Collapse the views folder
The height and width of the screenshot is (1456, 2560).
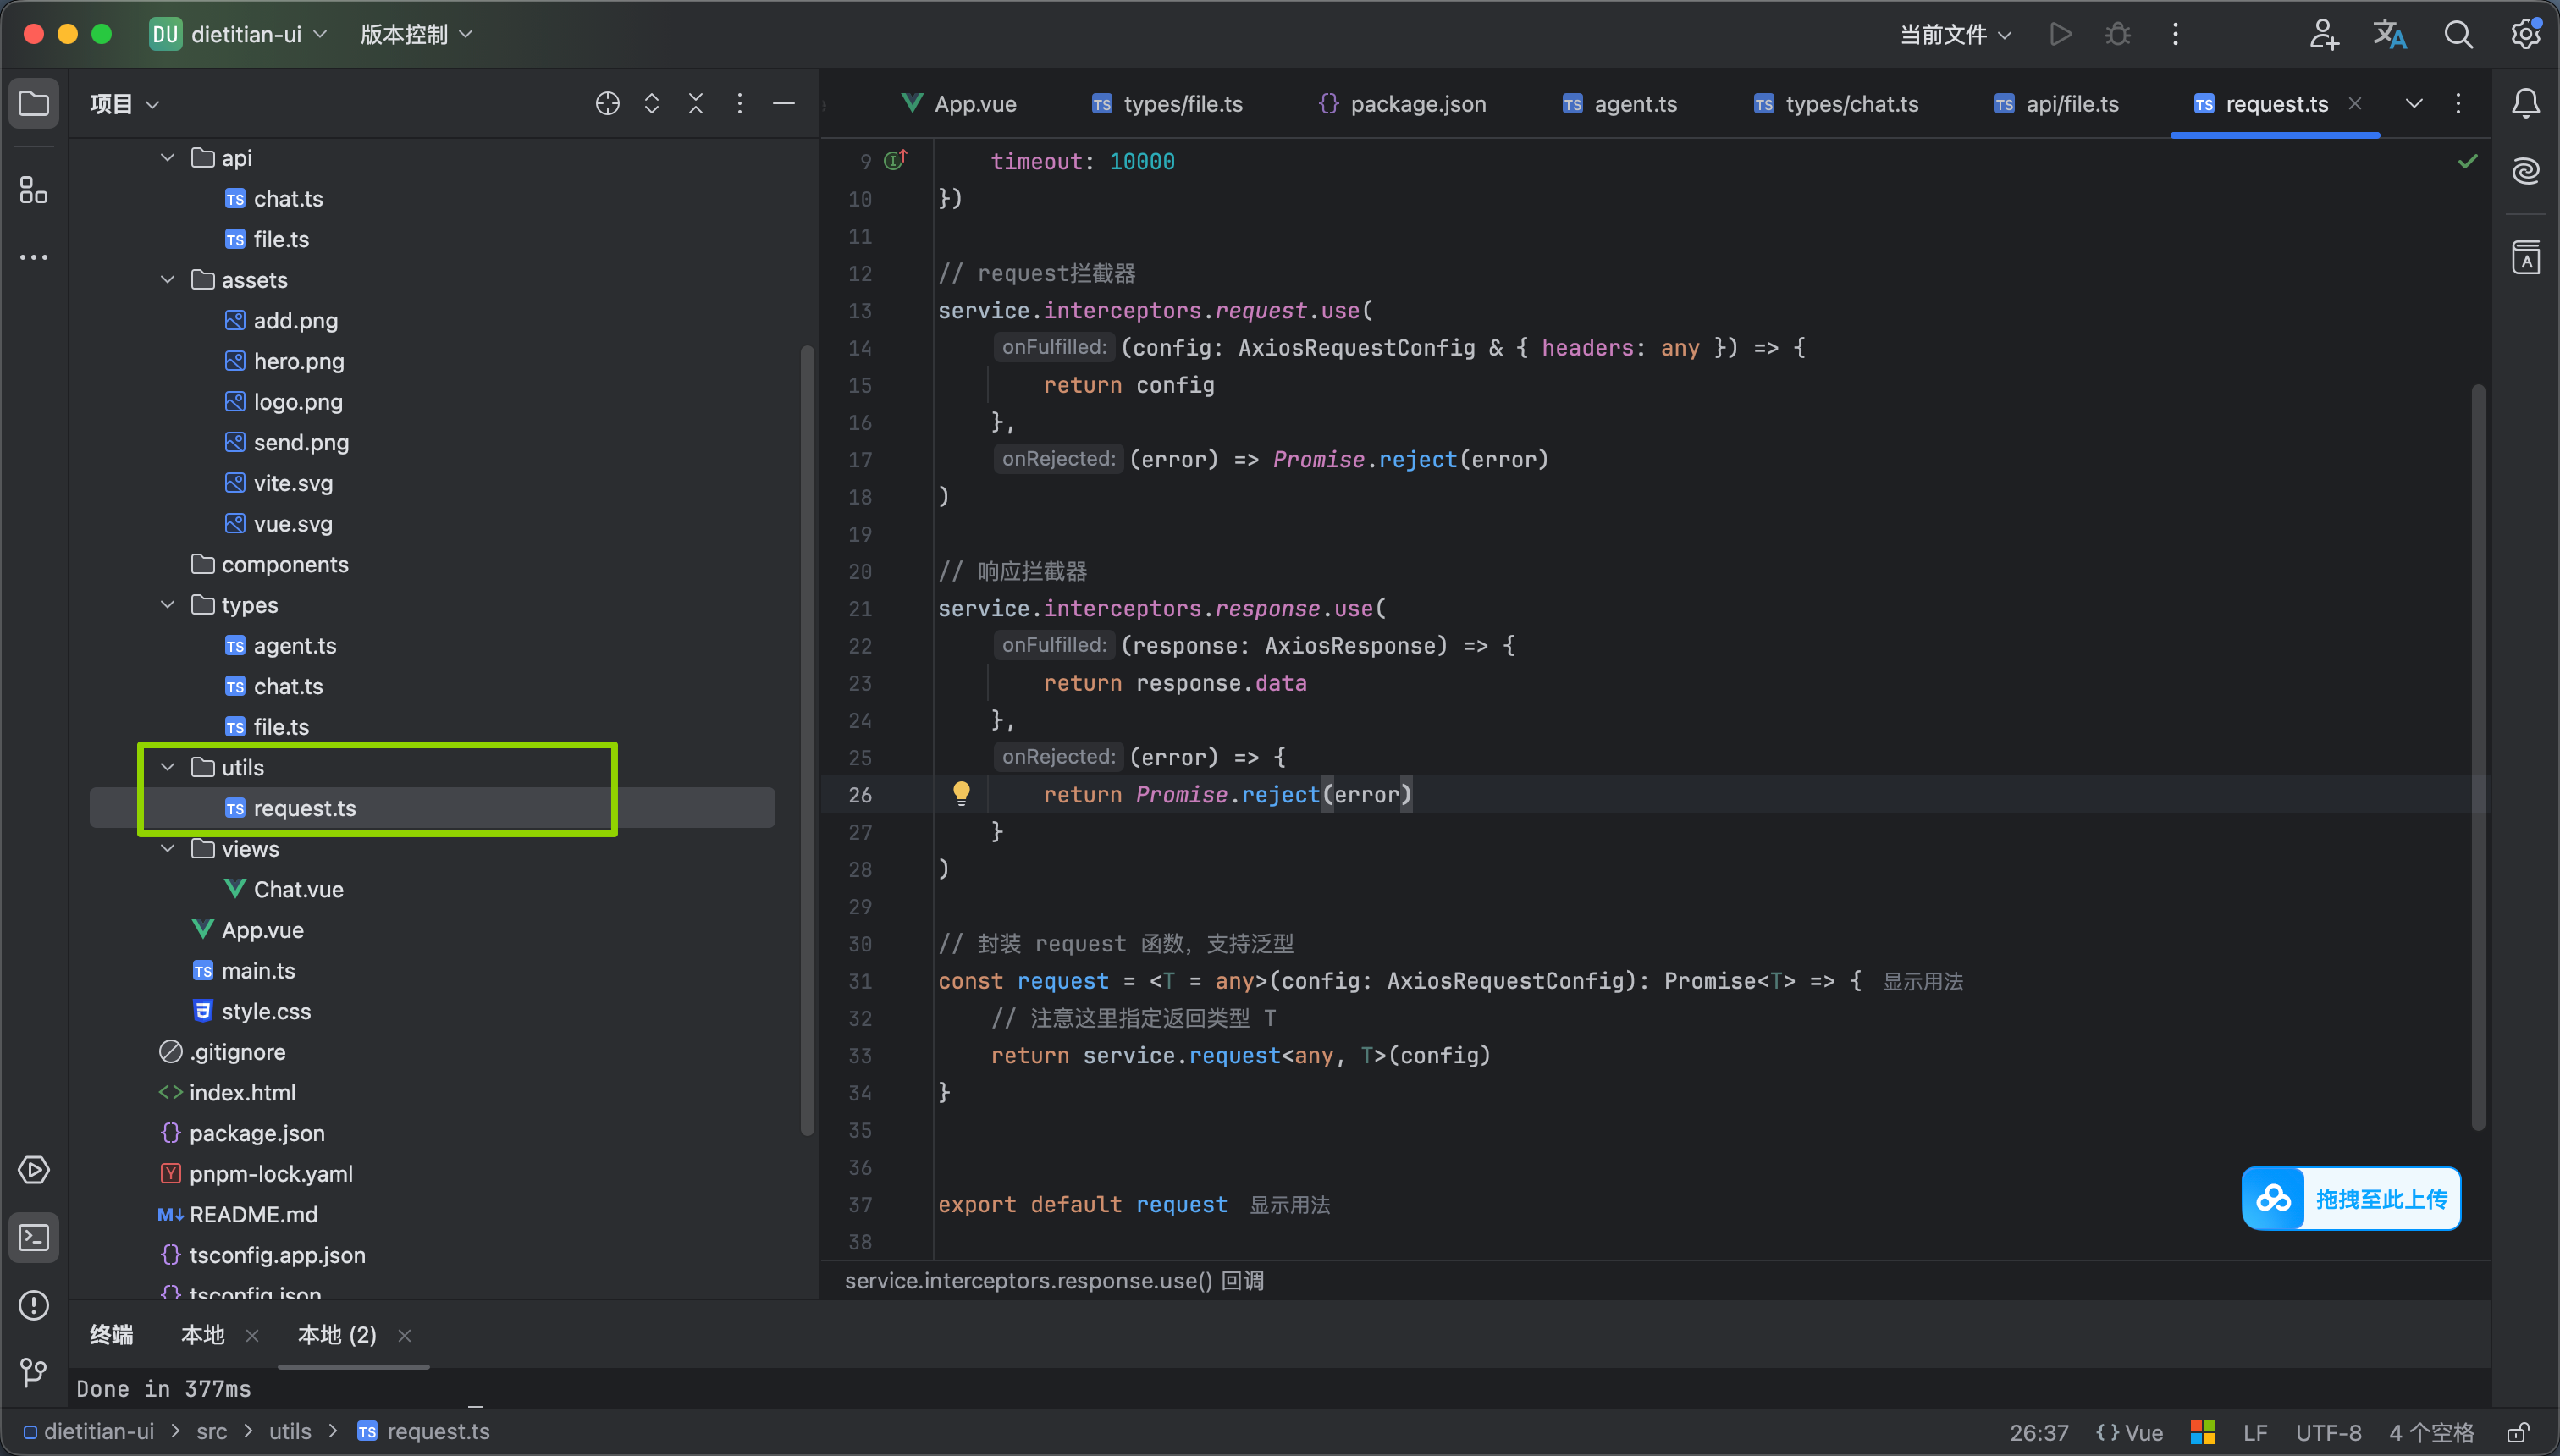(x=168, y=849)
